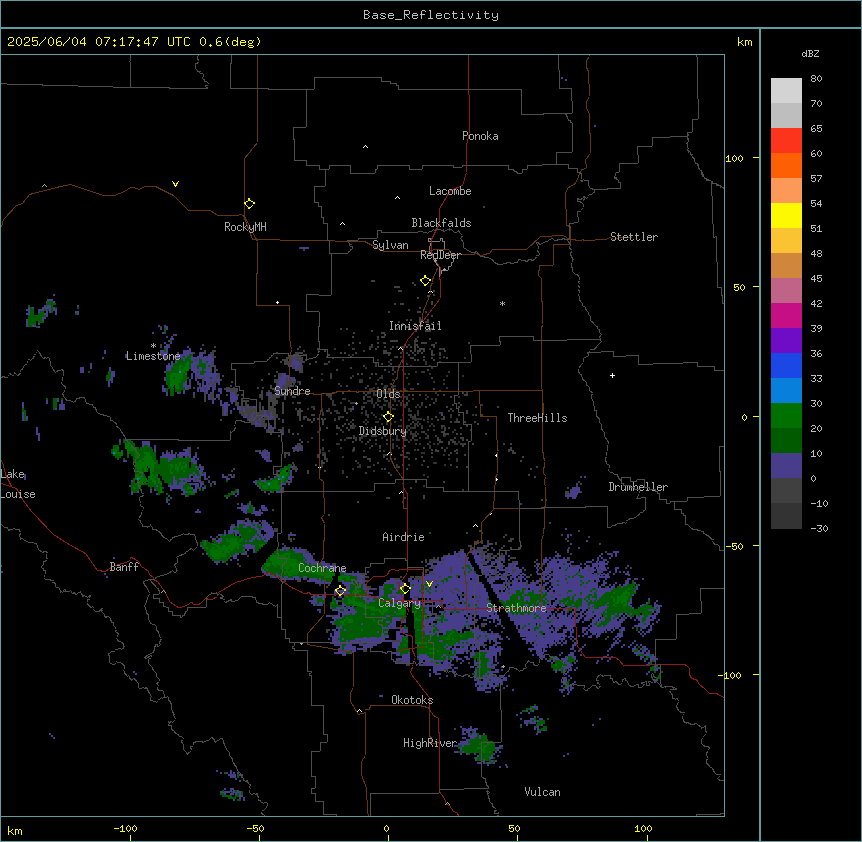
Task: Select the violet 39 dBZ legend swatch
Action: tap(786, 341)
